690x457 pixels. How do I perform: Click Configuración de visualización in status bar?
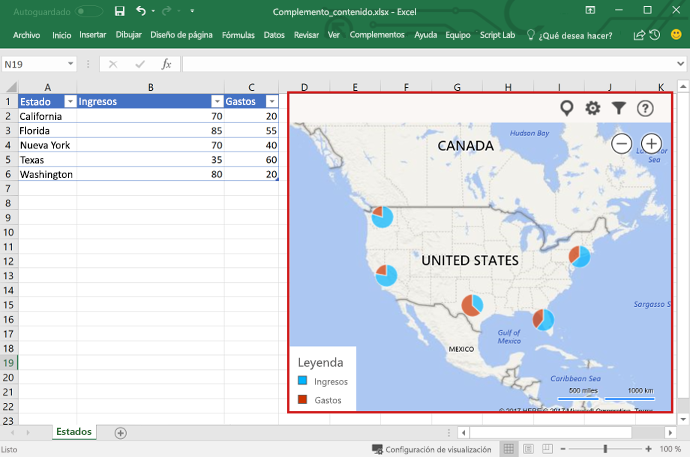click(x=432, y=449)
